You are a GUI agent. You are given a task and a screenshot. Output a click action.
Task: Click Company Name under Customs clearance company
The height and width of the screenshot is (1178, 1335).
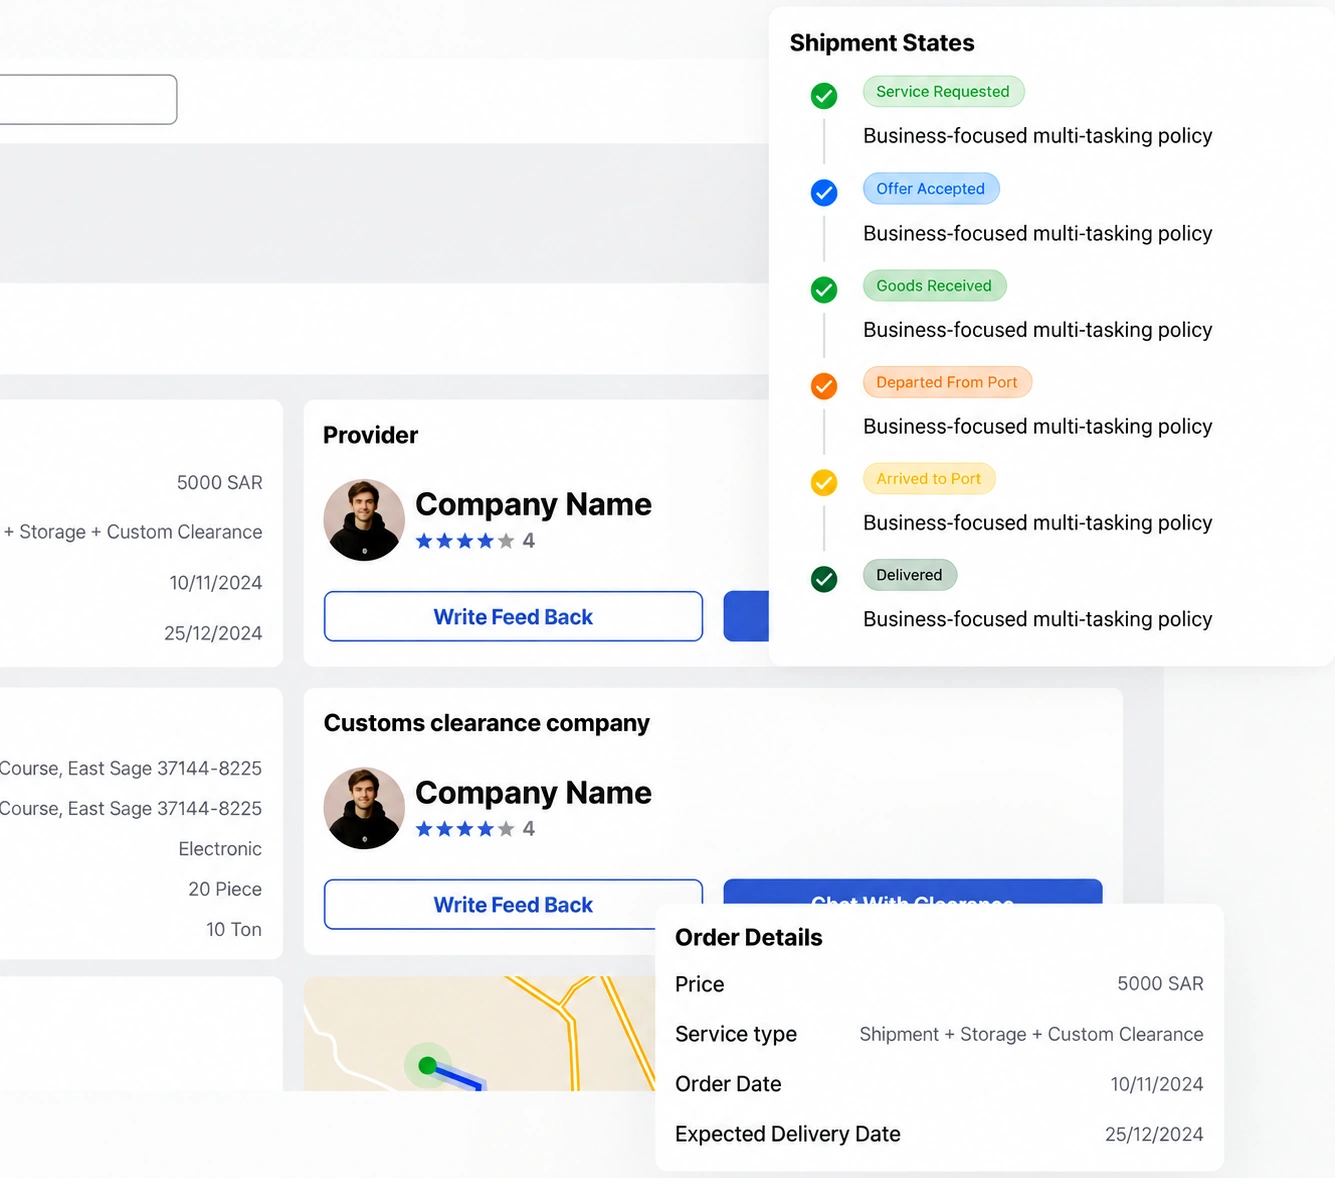point(533,793)
